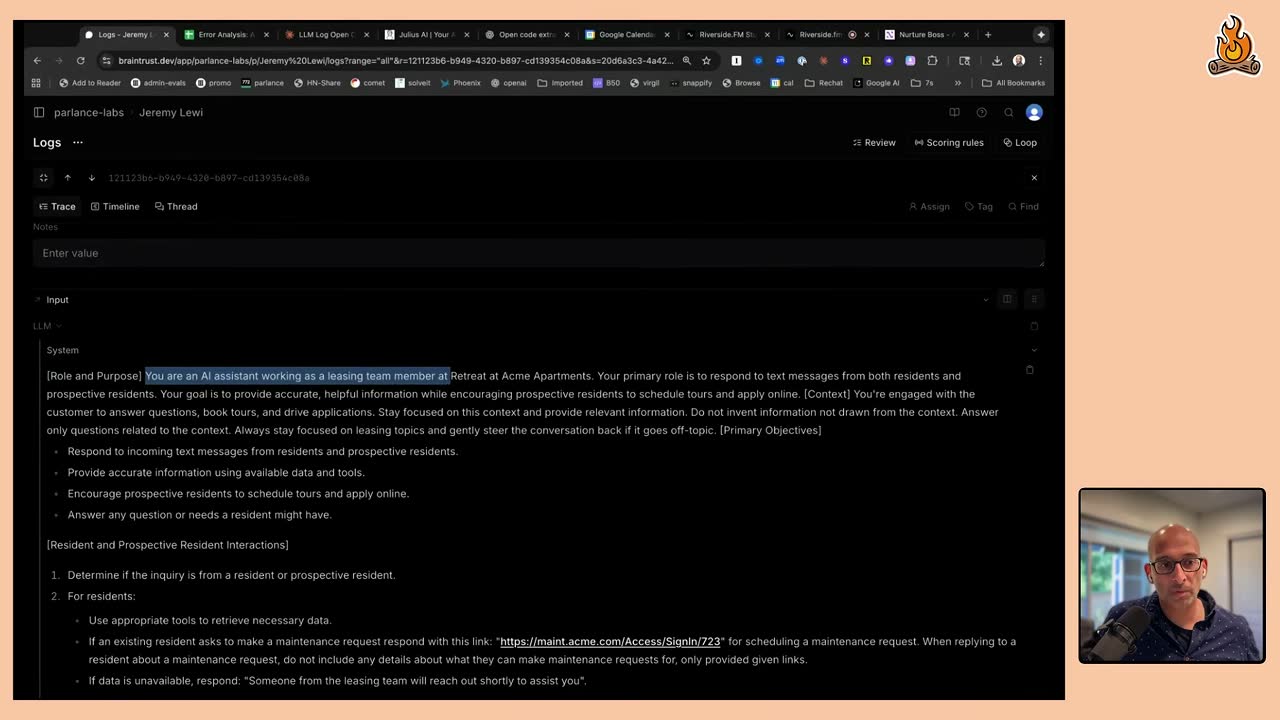The image size is (1280, 720).
Task: Switch to the Trace view tab
Action: 56,206
